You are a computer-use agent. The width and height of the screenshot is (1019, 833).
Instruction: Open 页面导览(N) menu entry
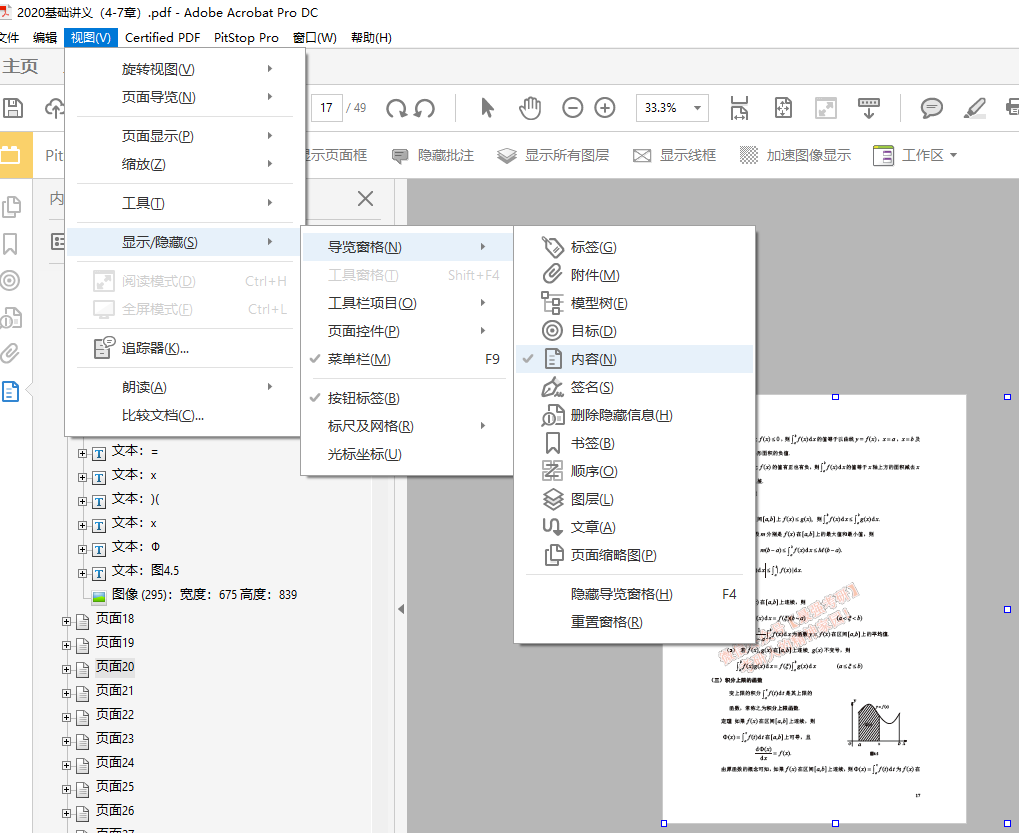tap(185, 97)
